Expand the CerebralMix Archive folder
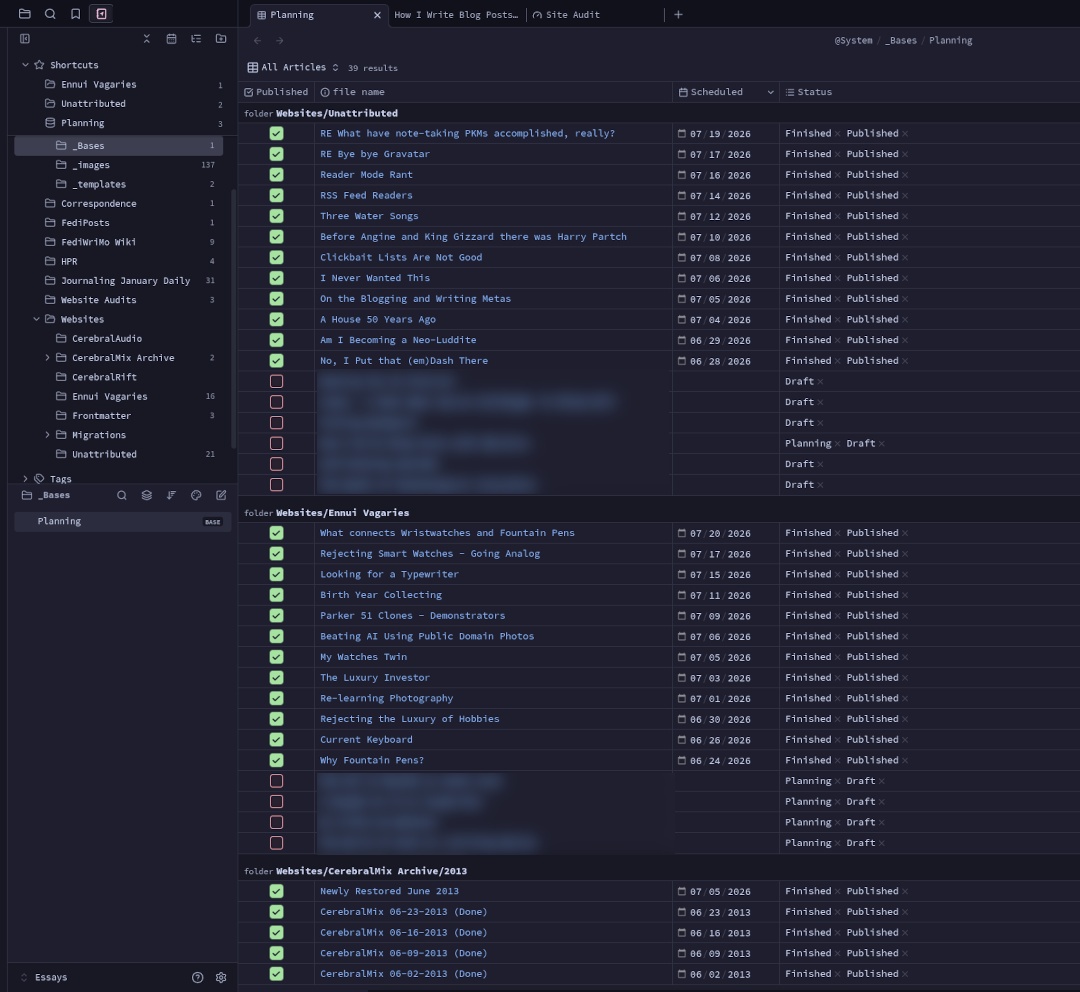Viewport: 1080px width, 992px height. 48,358
